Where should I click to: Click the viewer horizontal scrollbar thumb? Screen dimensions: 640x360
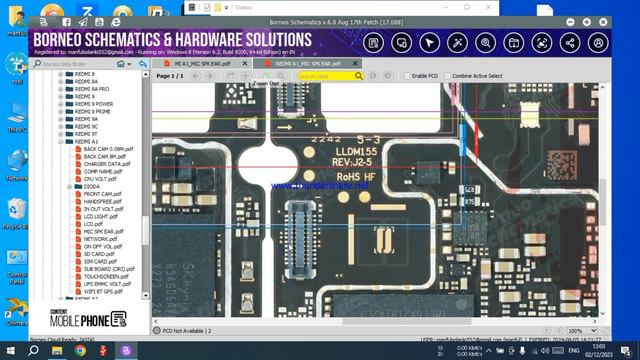407,322
